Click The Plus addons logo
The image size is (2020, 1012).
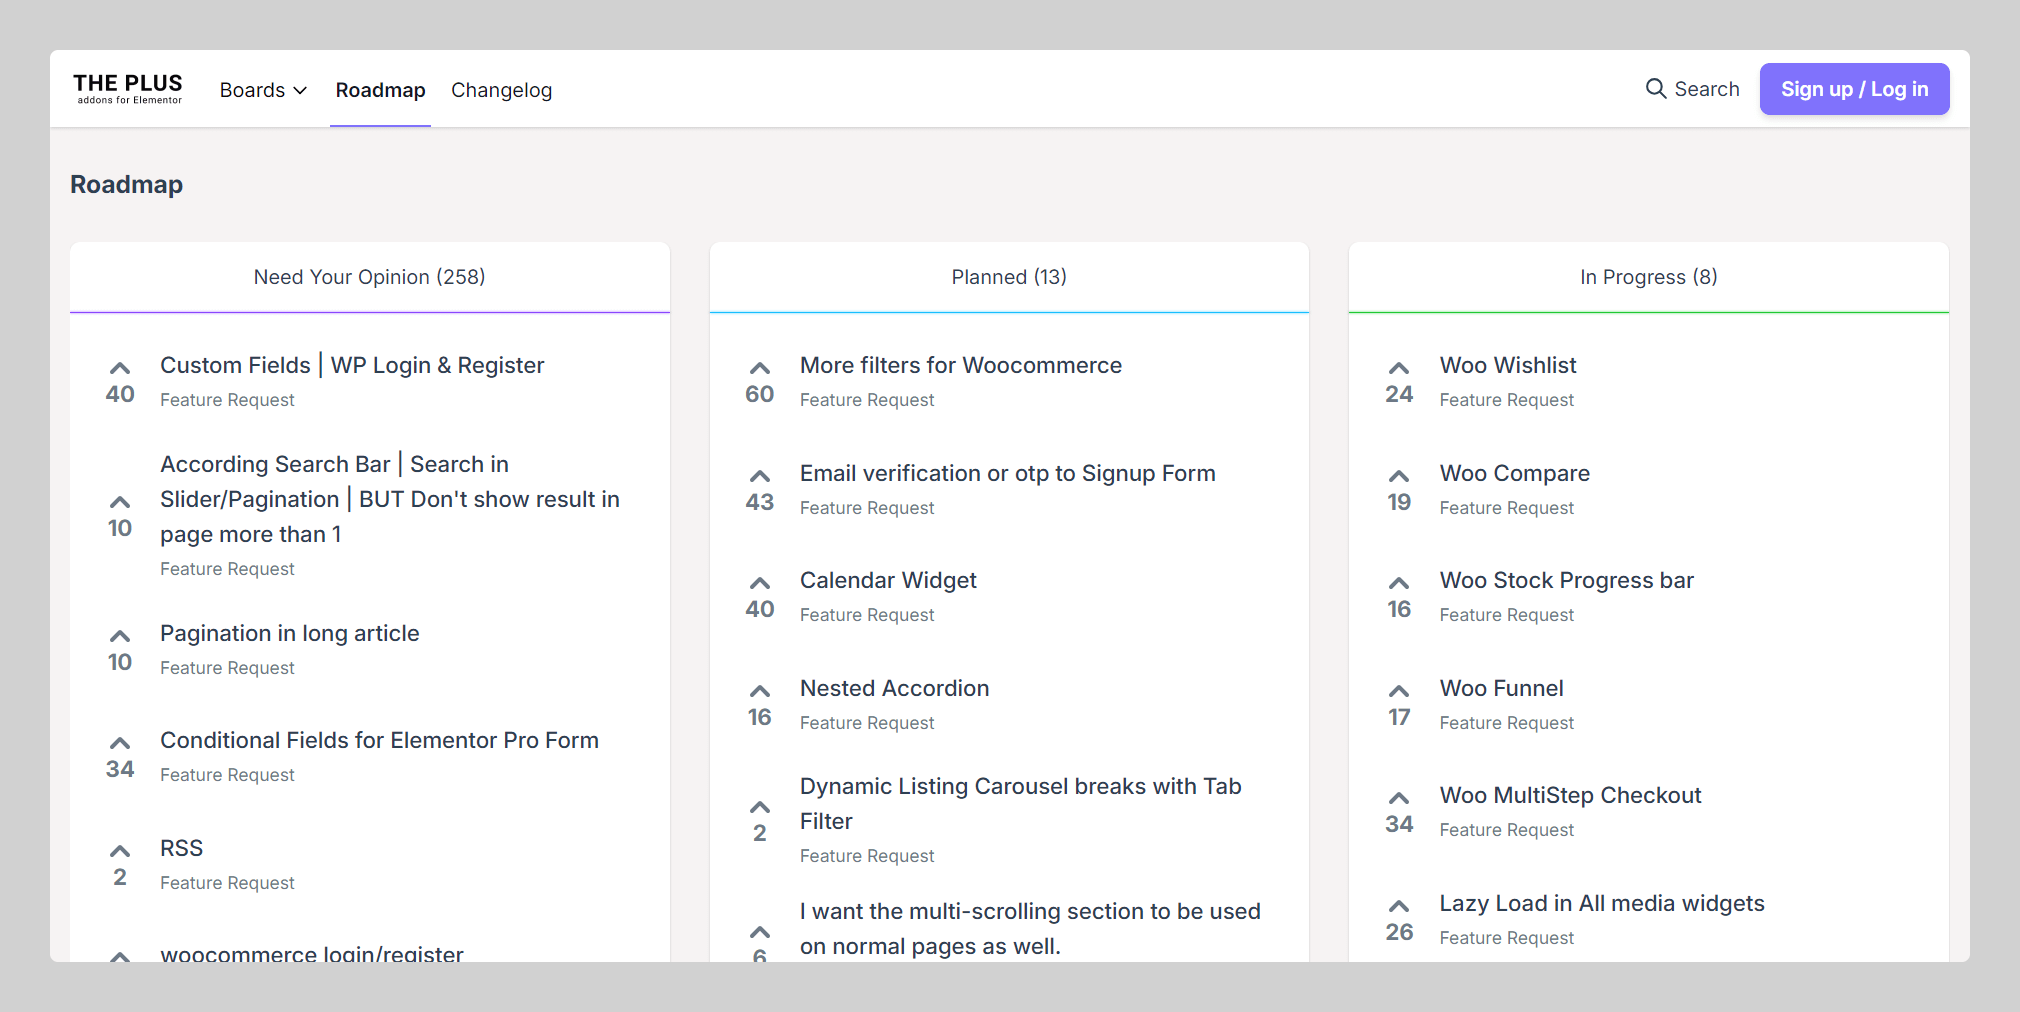pos(128,89)
